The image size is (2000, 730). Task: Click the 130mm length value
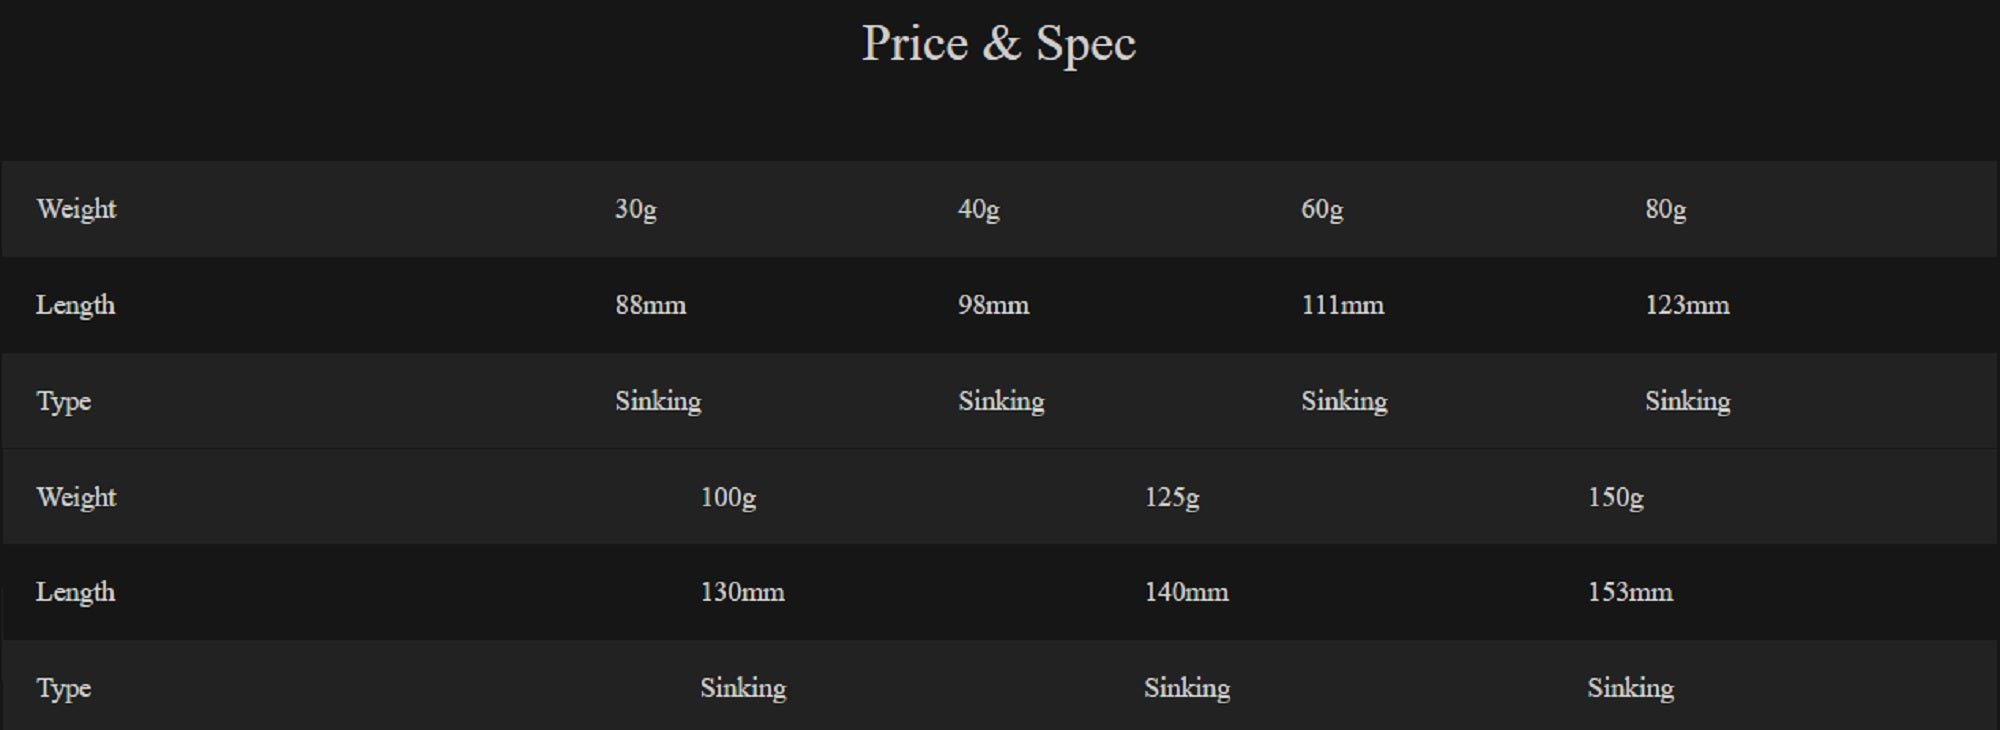click(x=742, y=592)
